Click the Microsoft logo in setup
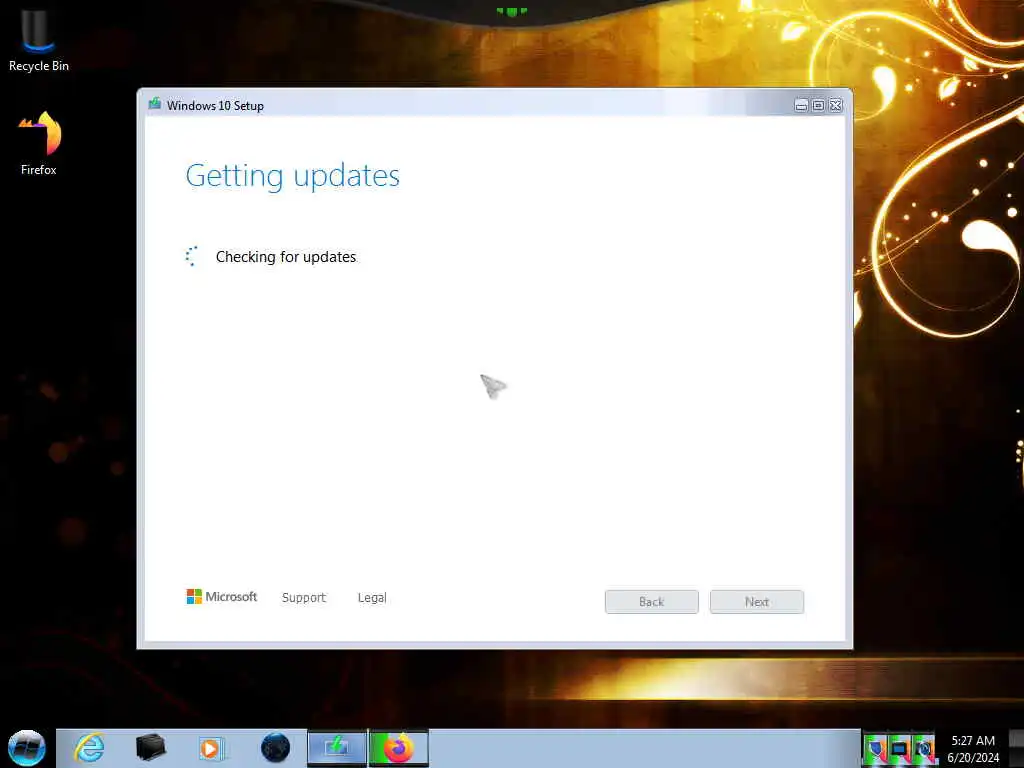 pyautogui.click(x=221, y=596)
